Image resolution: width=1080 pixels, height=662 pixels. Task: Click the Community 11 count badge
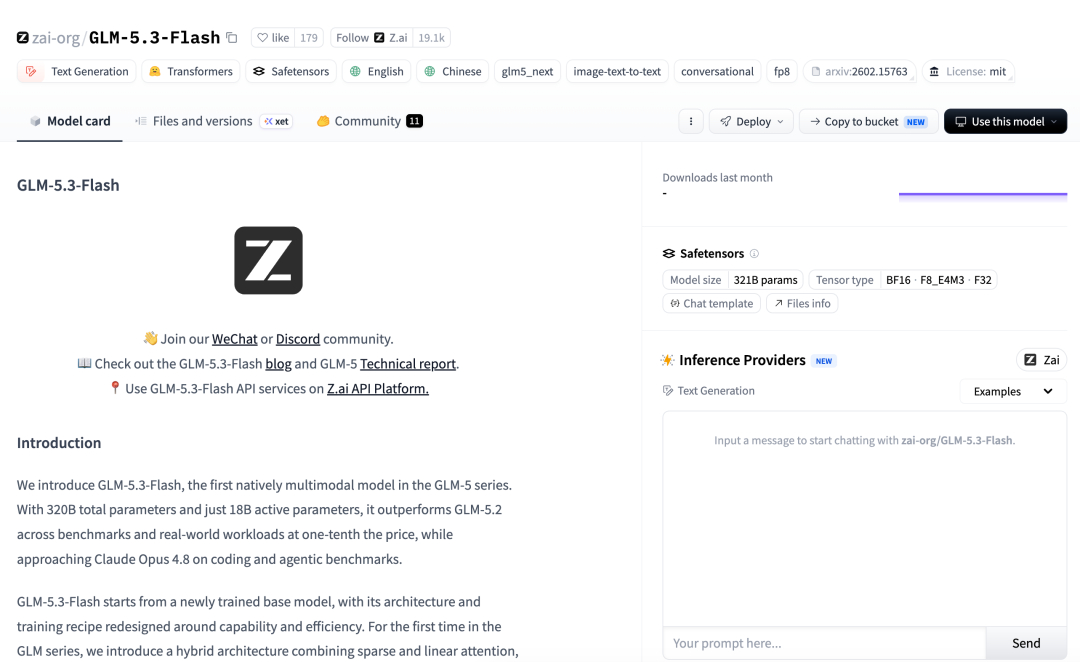pyautogui.click(x=414, y=121)
